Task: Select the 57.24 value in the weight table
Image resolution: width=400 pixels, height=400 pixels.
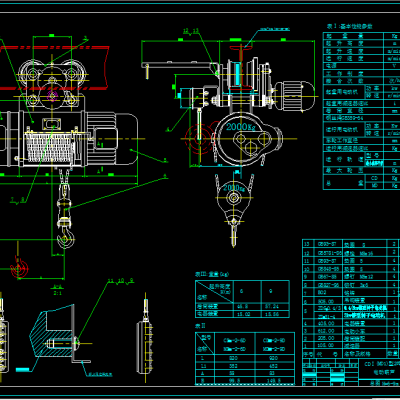Action: [x=273, y=306]
